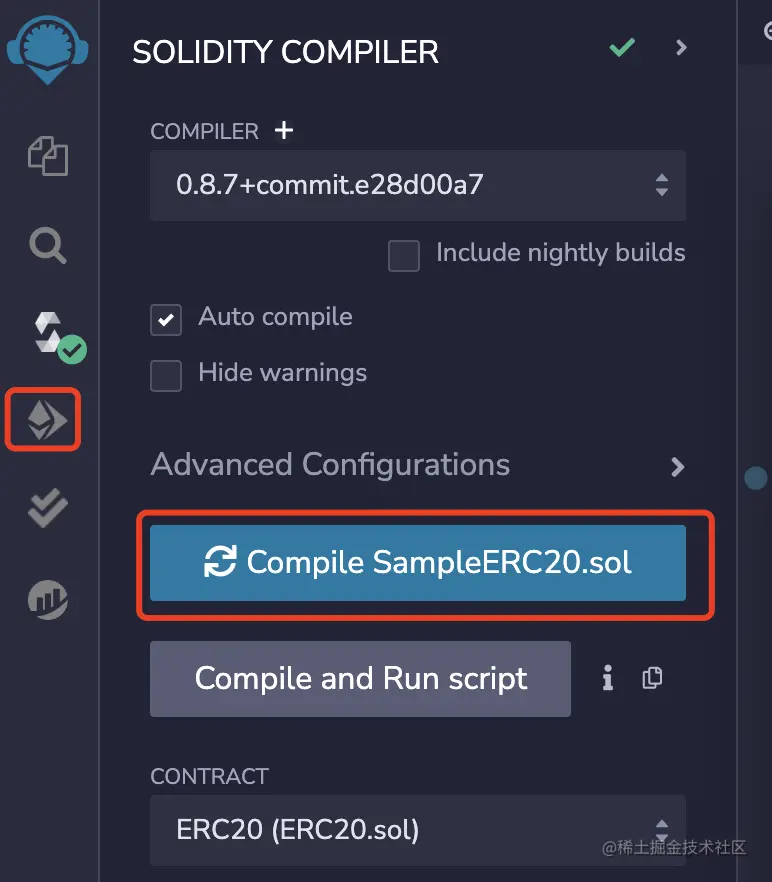This screenshot has height=882, width=772.
Task: Open the File Explorer panel icon
Action: click(47, 156)
